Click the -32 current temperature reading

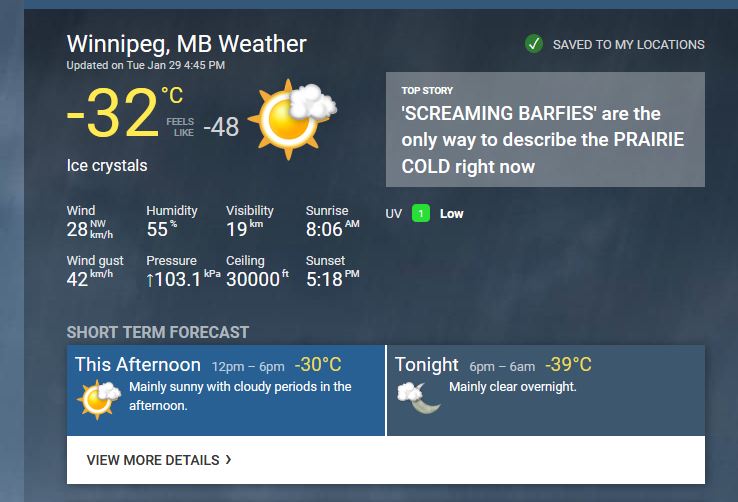[112, 113]
